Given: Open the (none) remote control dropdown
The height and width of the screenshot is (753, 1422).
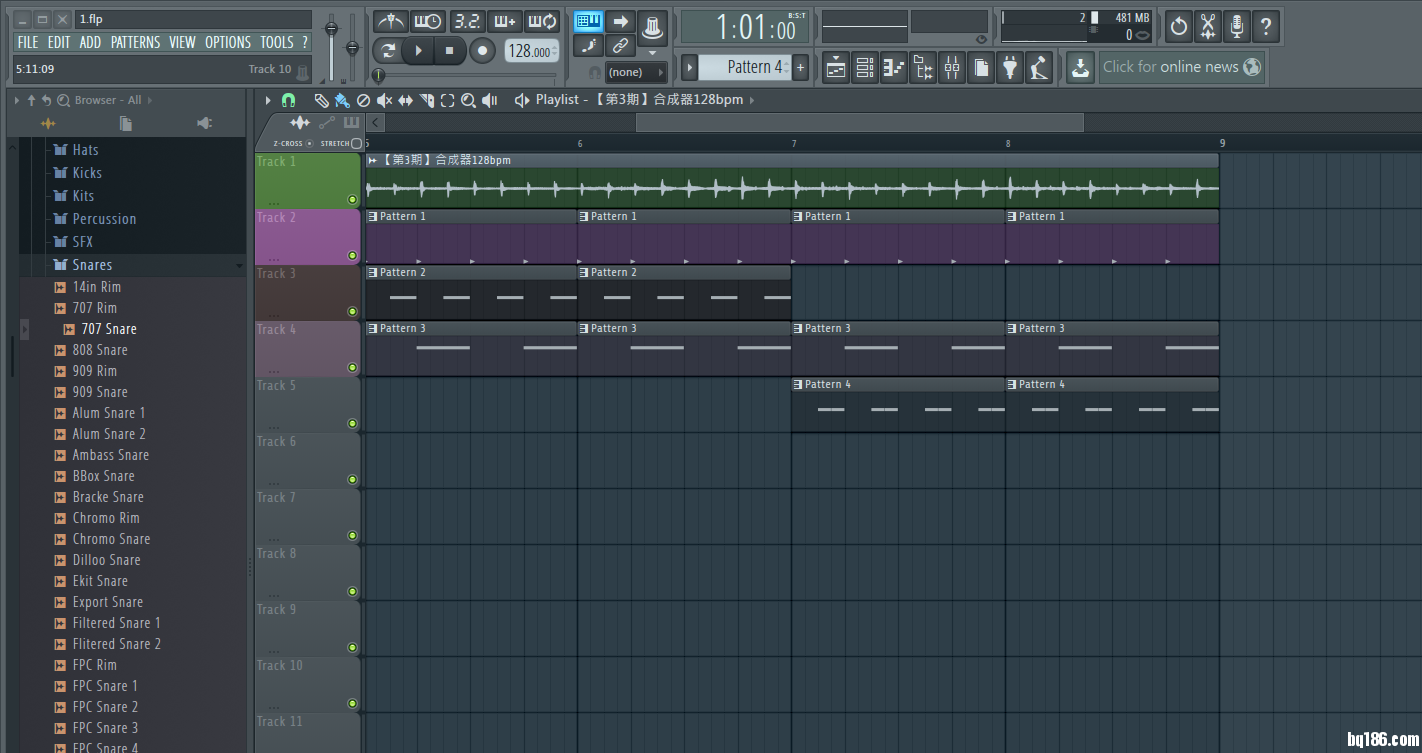Looking at the screenshot, I should [x=636, y=72].
